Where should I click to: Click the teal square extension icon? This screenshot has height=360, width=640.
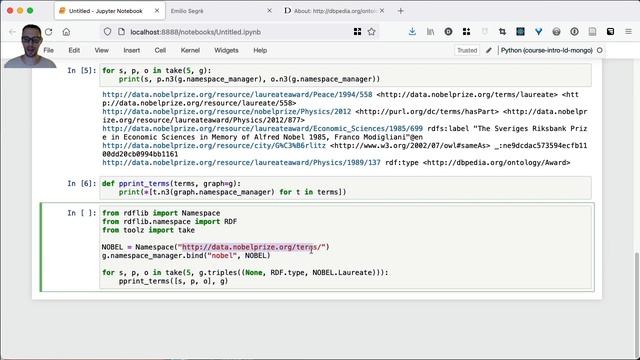[520, 32]
